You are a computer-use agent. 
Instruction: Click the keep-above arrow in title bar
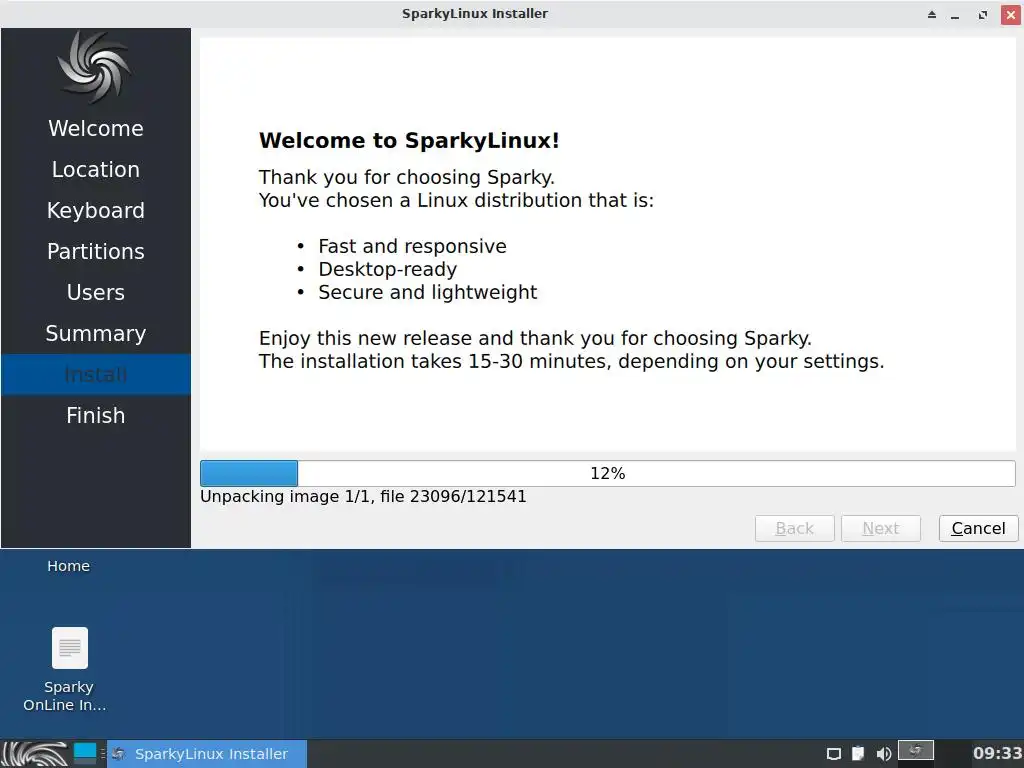coord(932,14)
